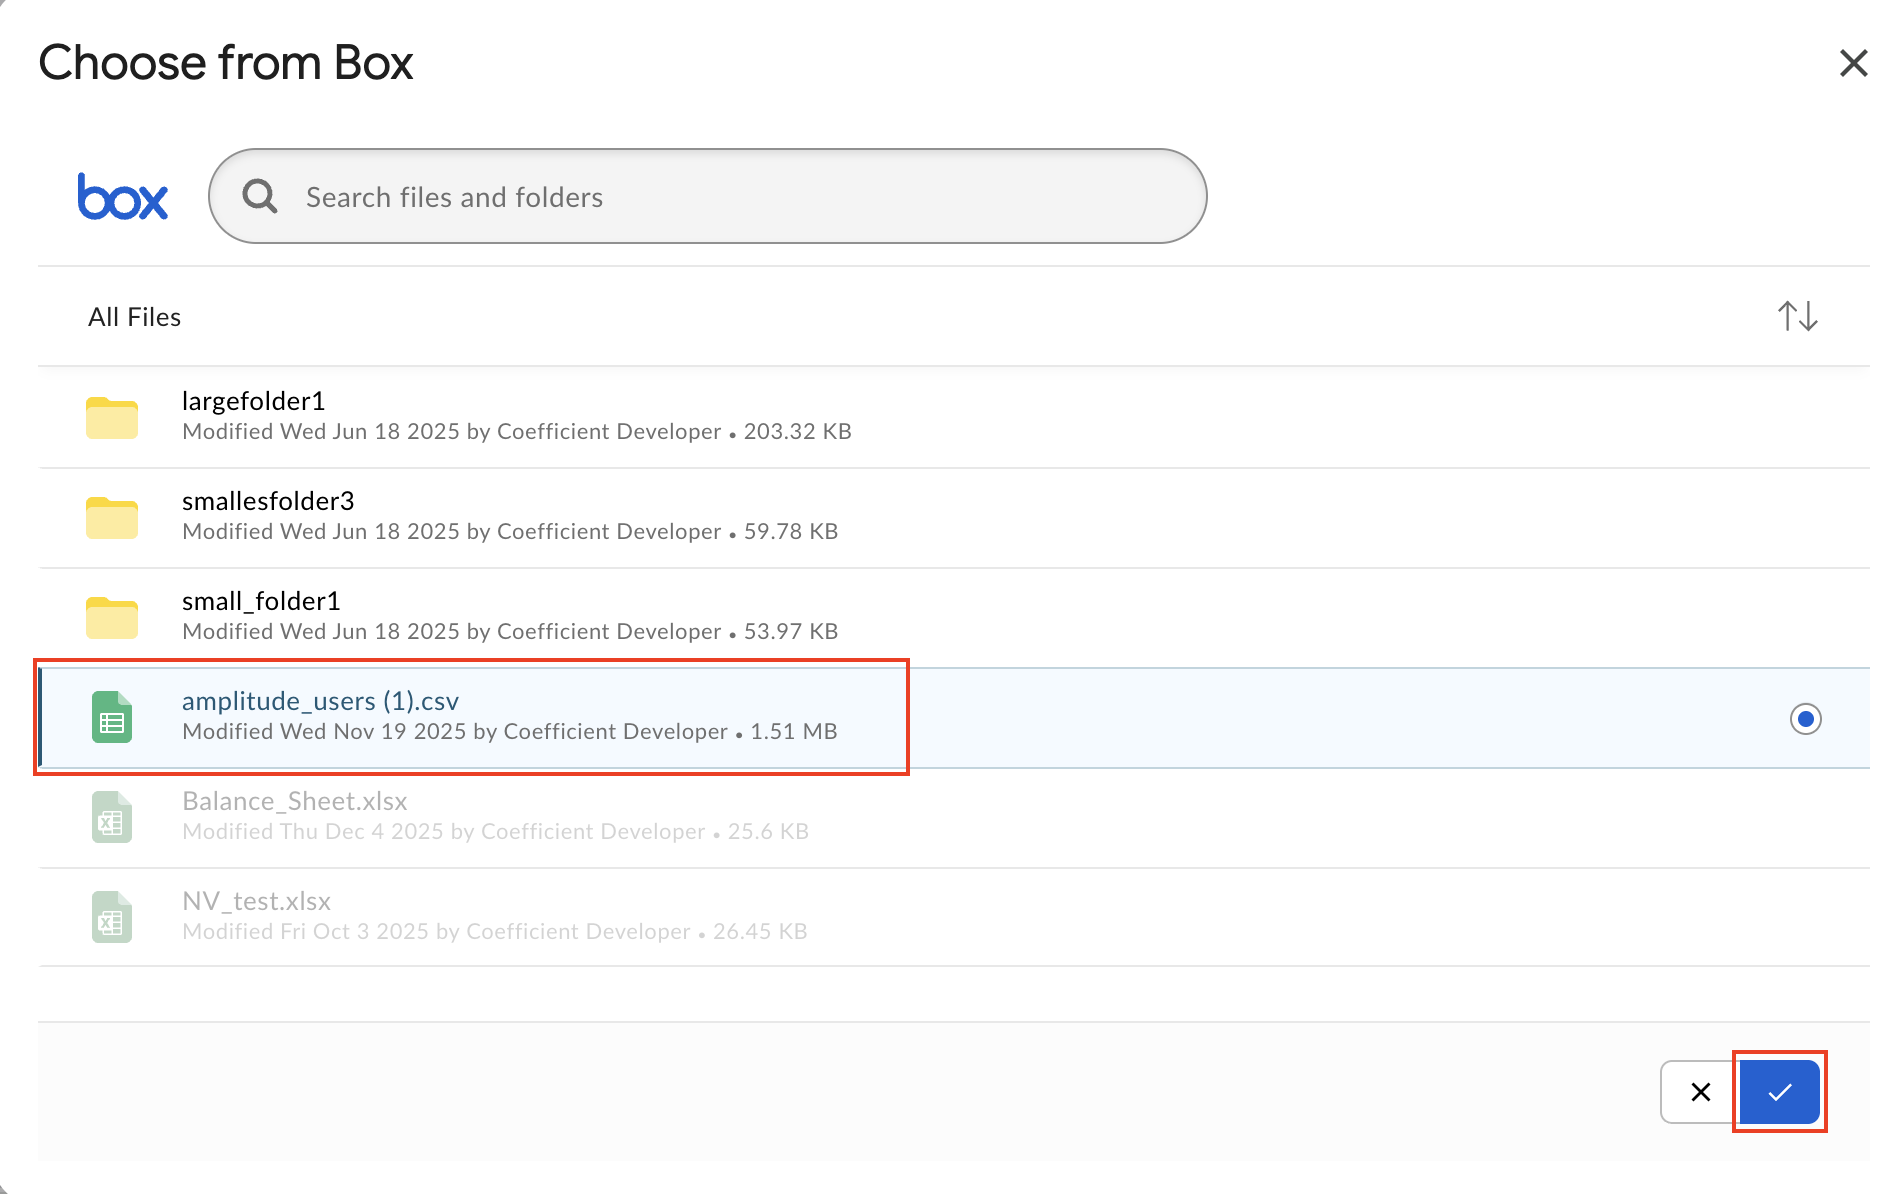Confirm selection with the blue checkmark button

[x=1779, y=1092]
